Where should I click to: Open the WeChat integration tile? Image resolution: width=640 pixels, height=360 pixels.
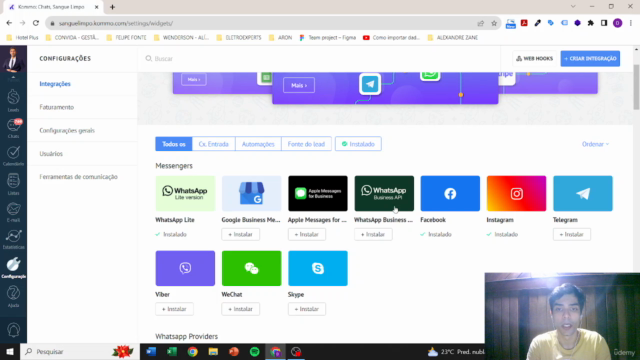pyautogui.click(x=251, y=268)
